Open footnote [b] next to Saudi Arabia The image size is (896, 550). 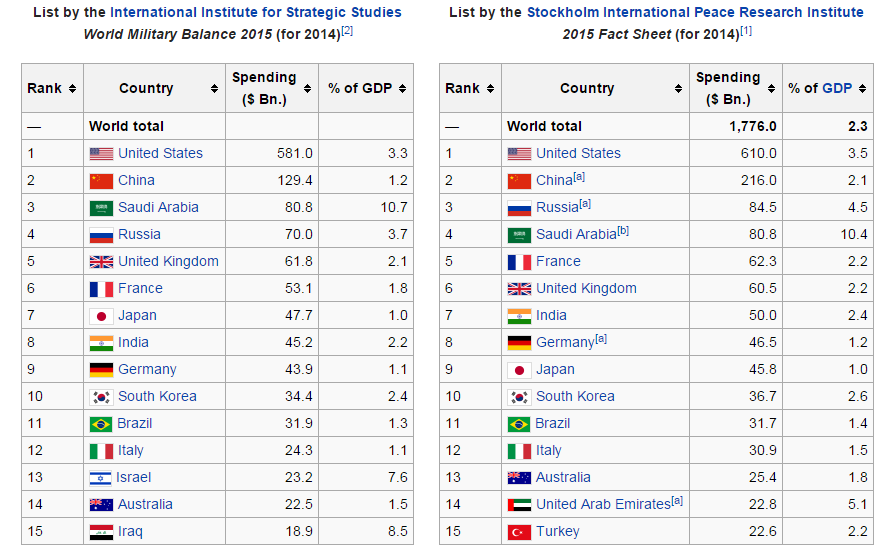point(623,231)
